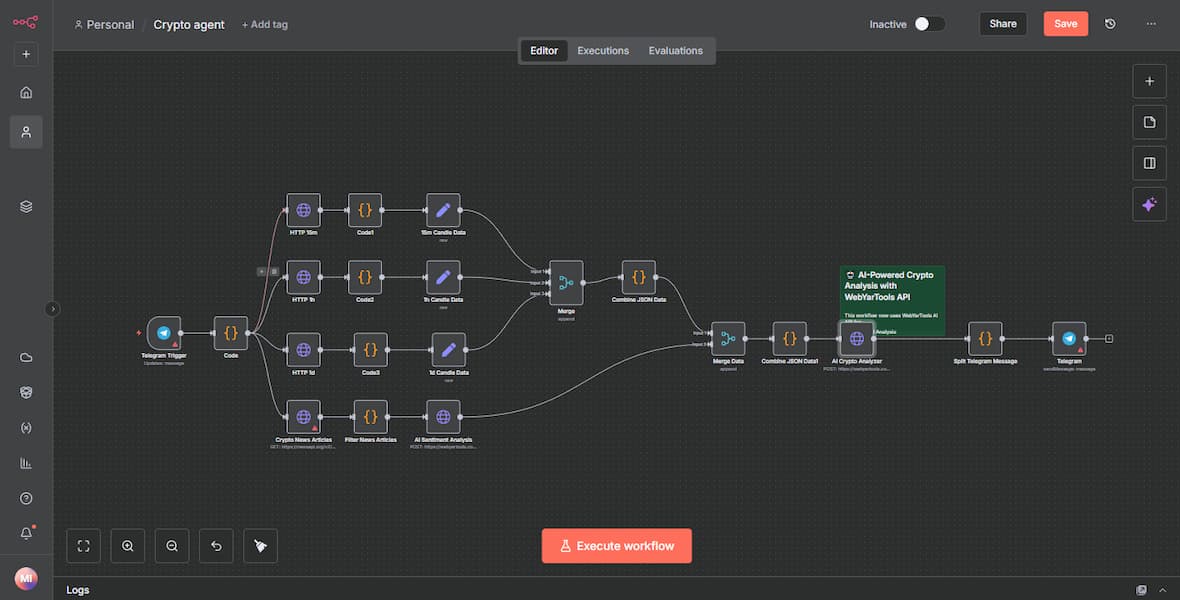Add a sticky note to canvas
1180x600 pixels.
coord(1149,122)
